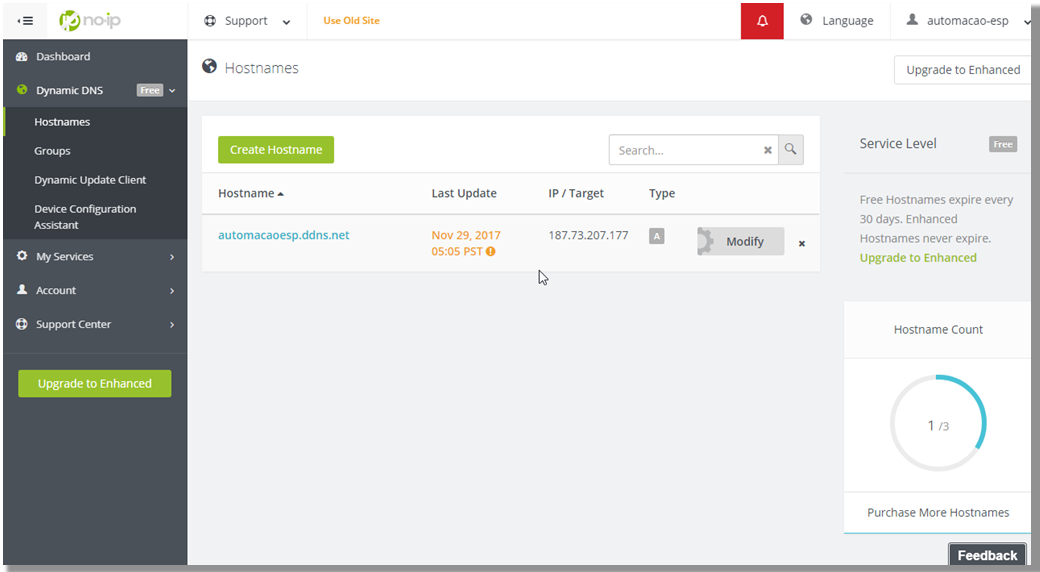1040x572 pixels.
Task: Click the white Upgrade to Enhanced button at the top
Action: [x=962, y=70]
